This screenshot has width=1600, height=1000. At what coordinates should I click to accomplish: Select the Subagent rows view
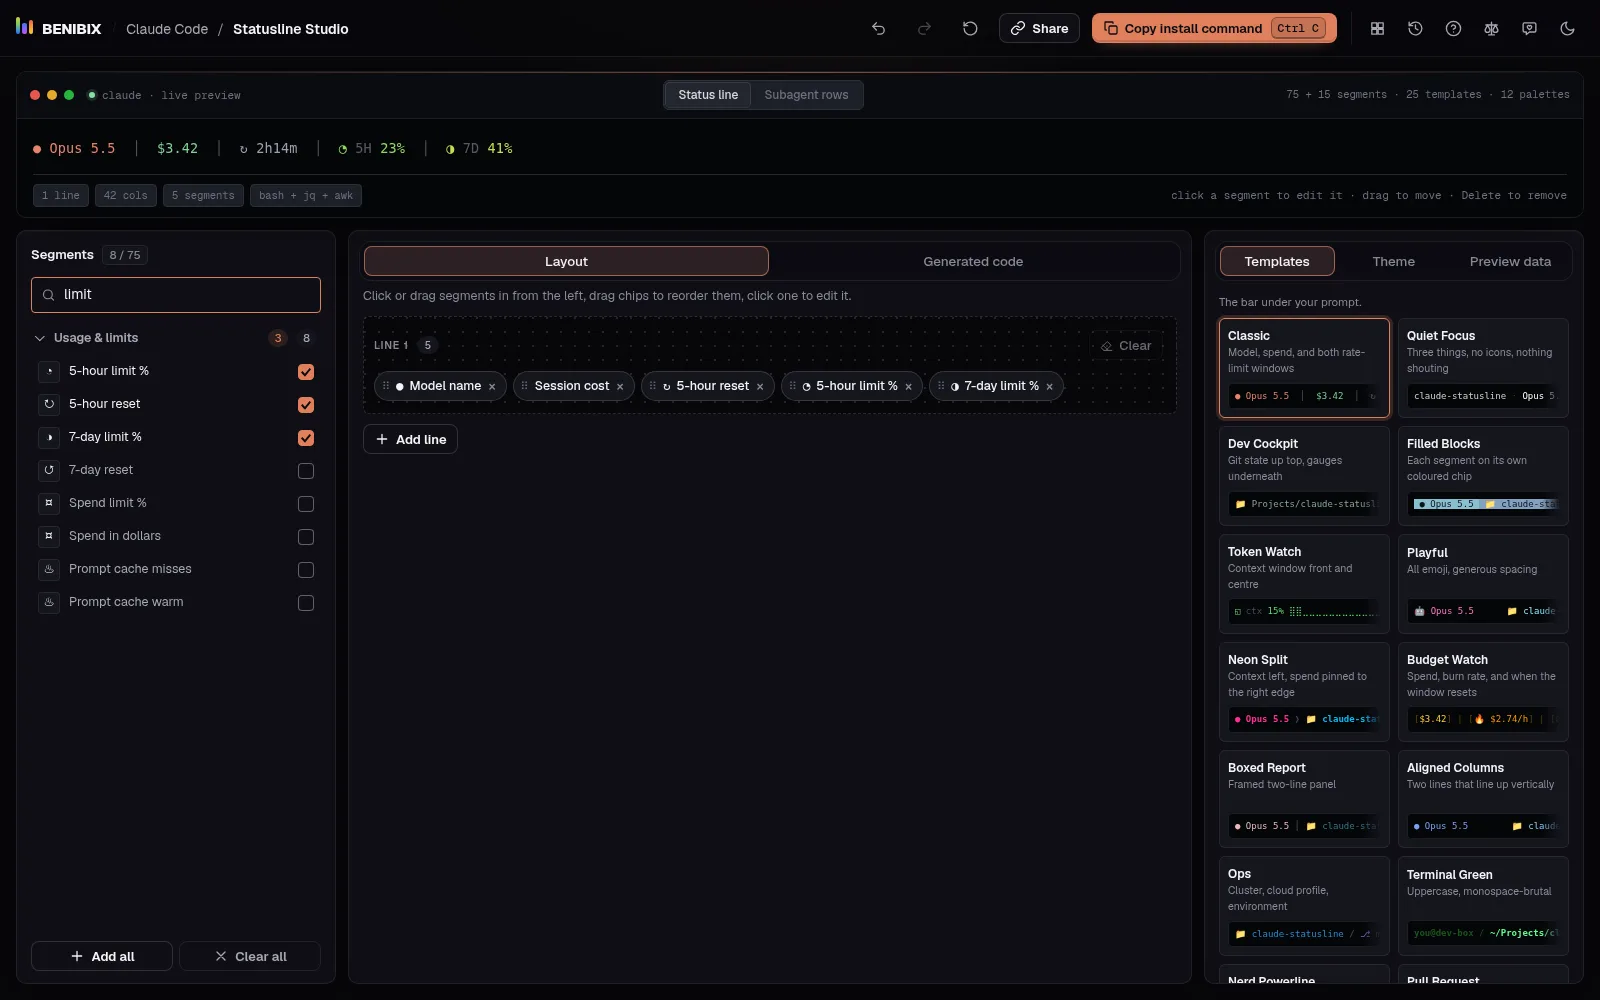click(806, 95)
